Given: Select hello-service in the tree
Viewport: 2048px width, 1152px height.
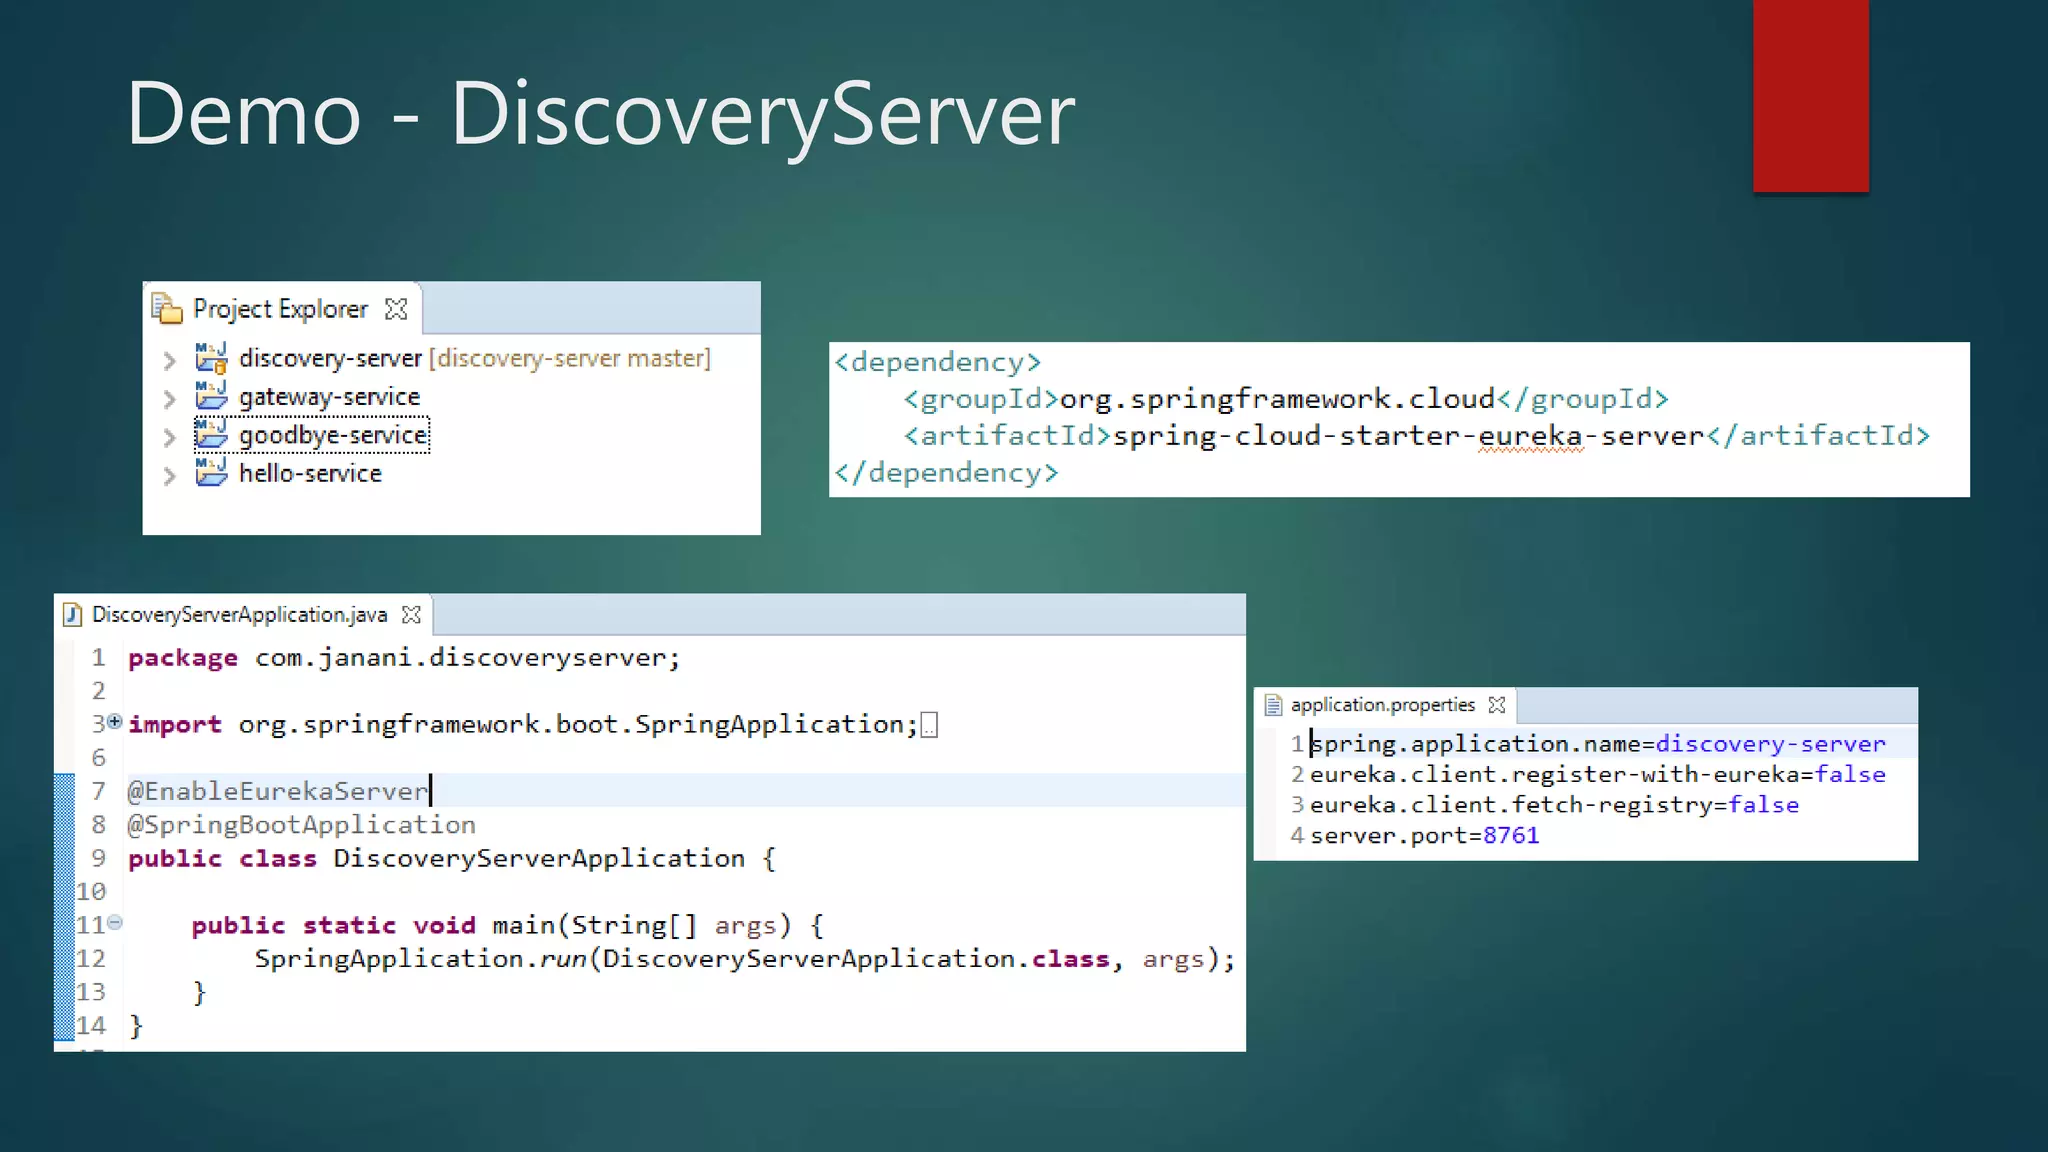Looking at the screenshot, I should point(310,473).
